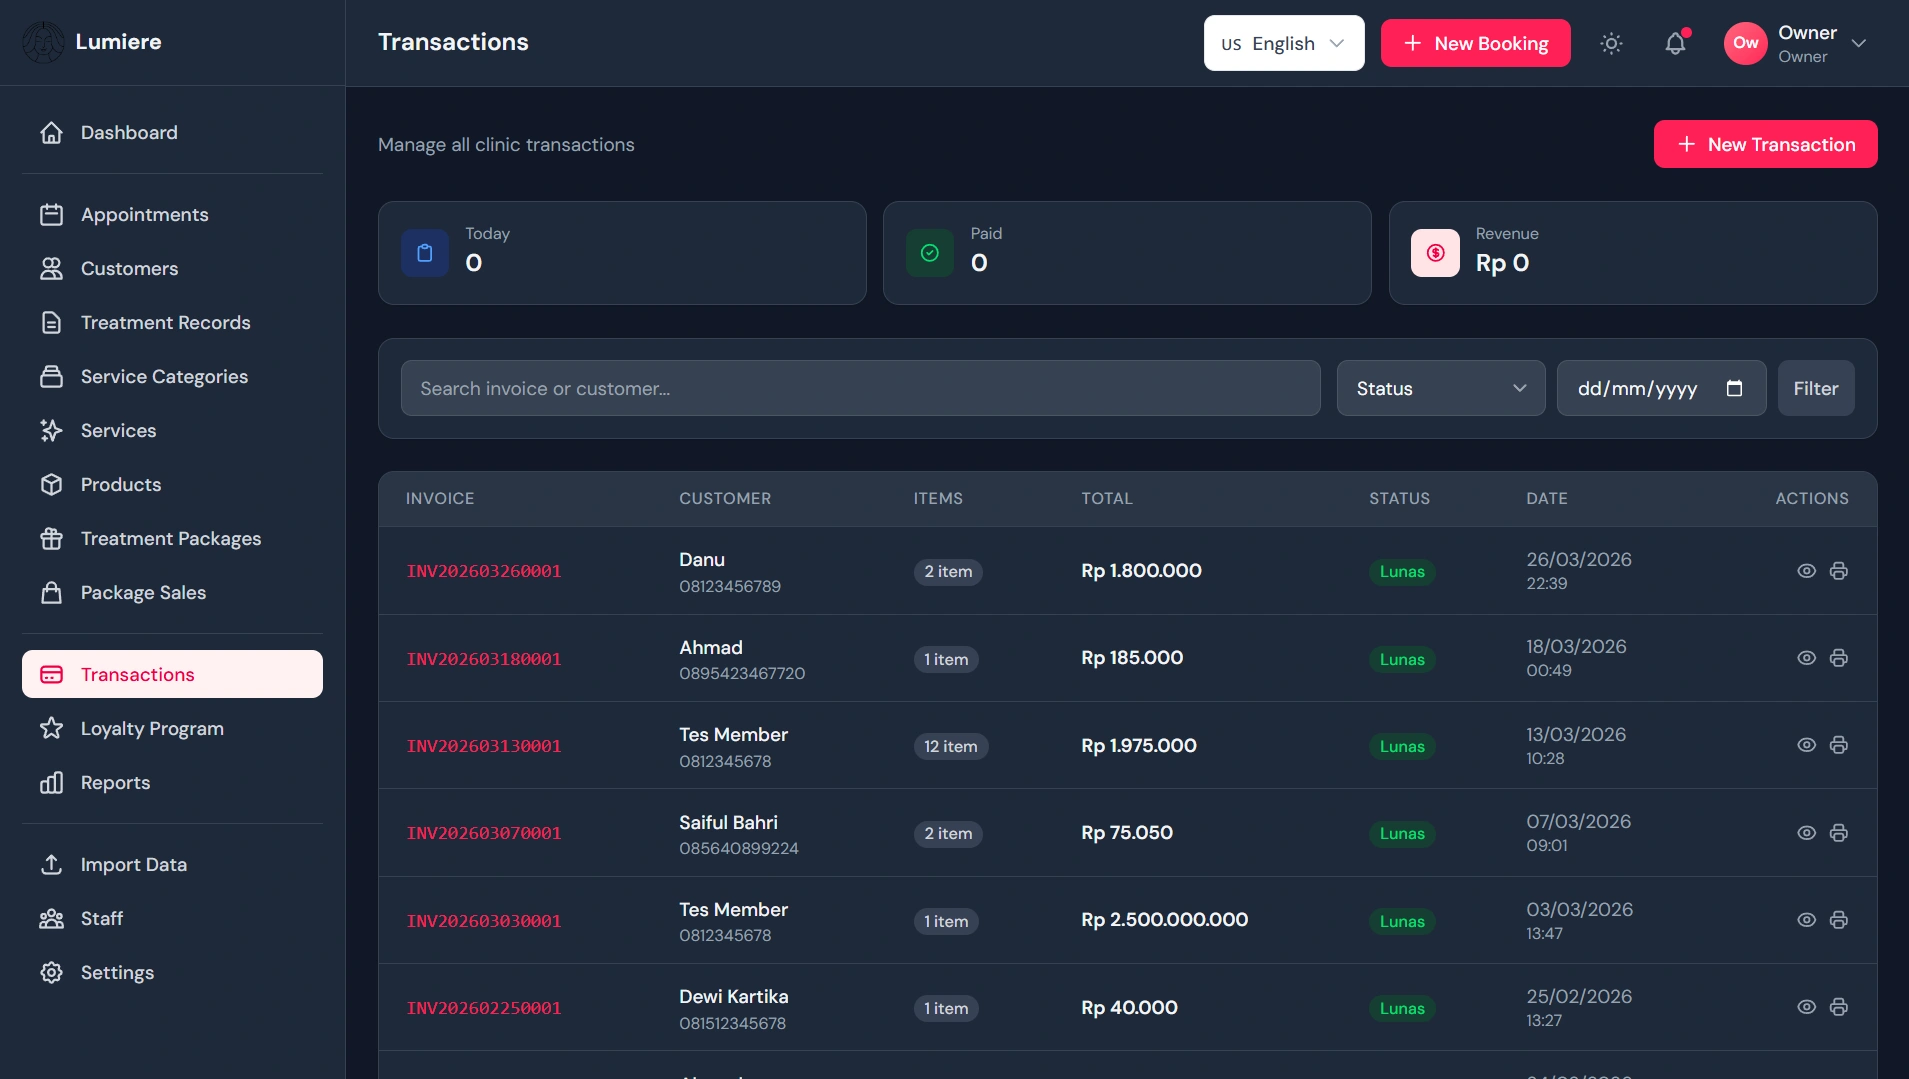Open Appointments in sidebar
This screenshot has width=1909, height=1079.
click(x=172, y=214)
